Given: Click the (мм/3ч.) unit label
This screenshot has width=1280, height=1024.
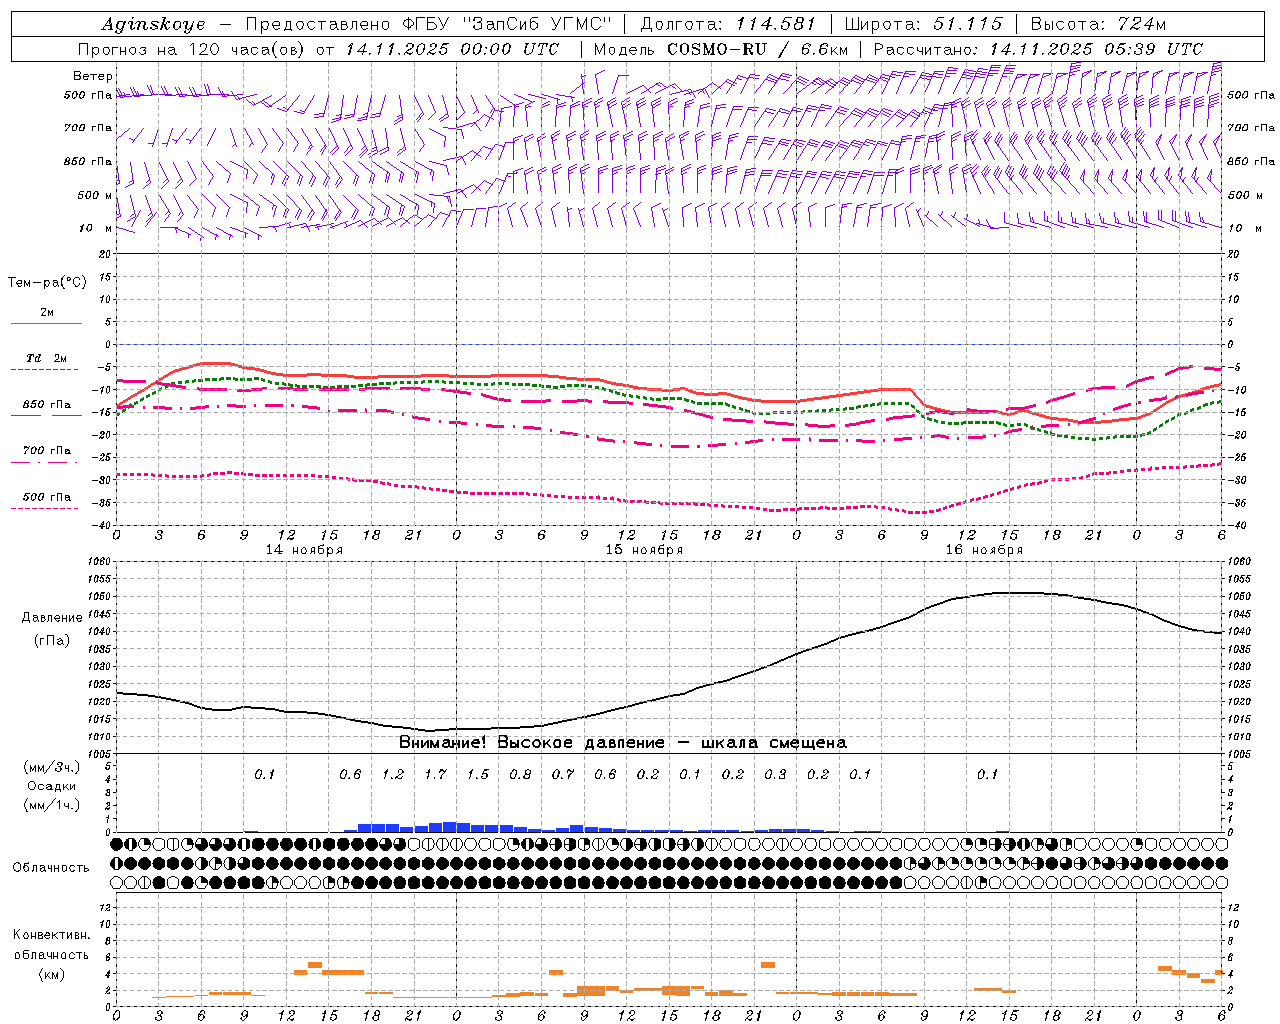Looking at the screenshot, I should click(52, 767).
